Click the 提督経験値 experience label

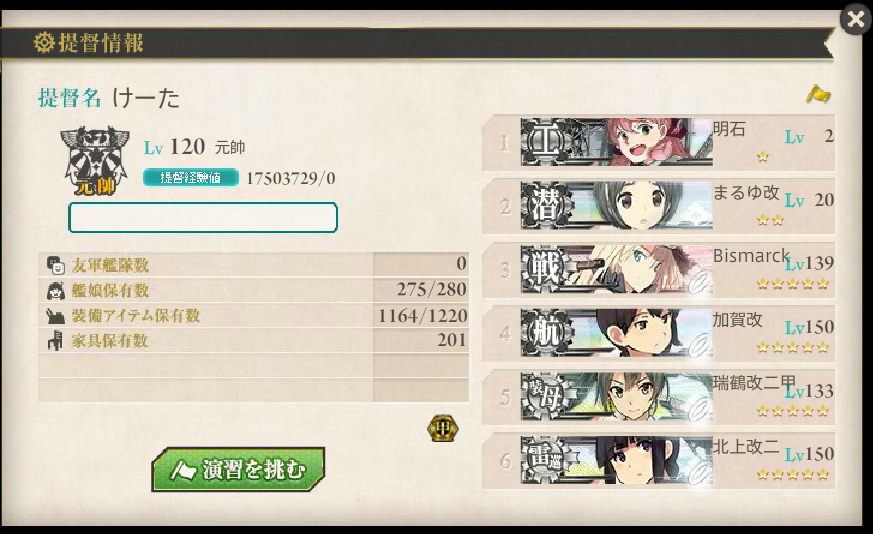191,178
